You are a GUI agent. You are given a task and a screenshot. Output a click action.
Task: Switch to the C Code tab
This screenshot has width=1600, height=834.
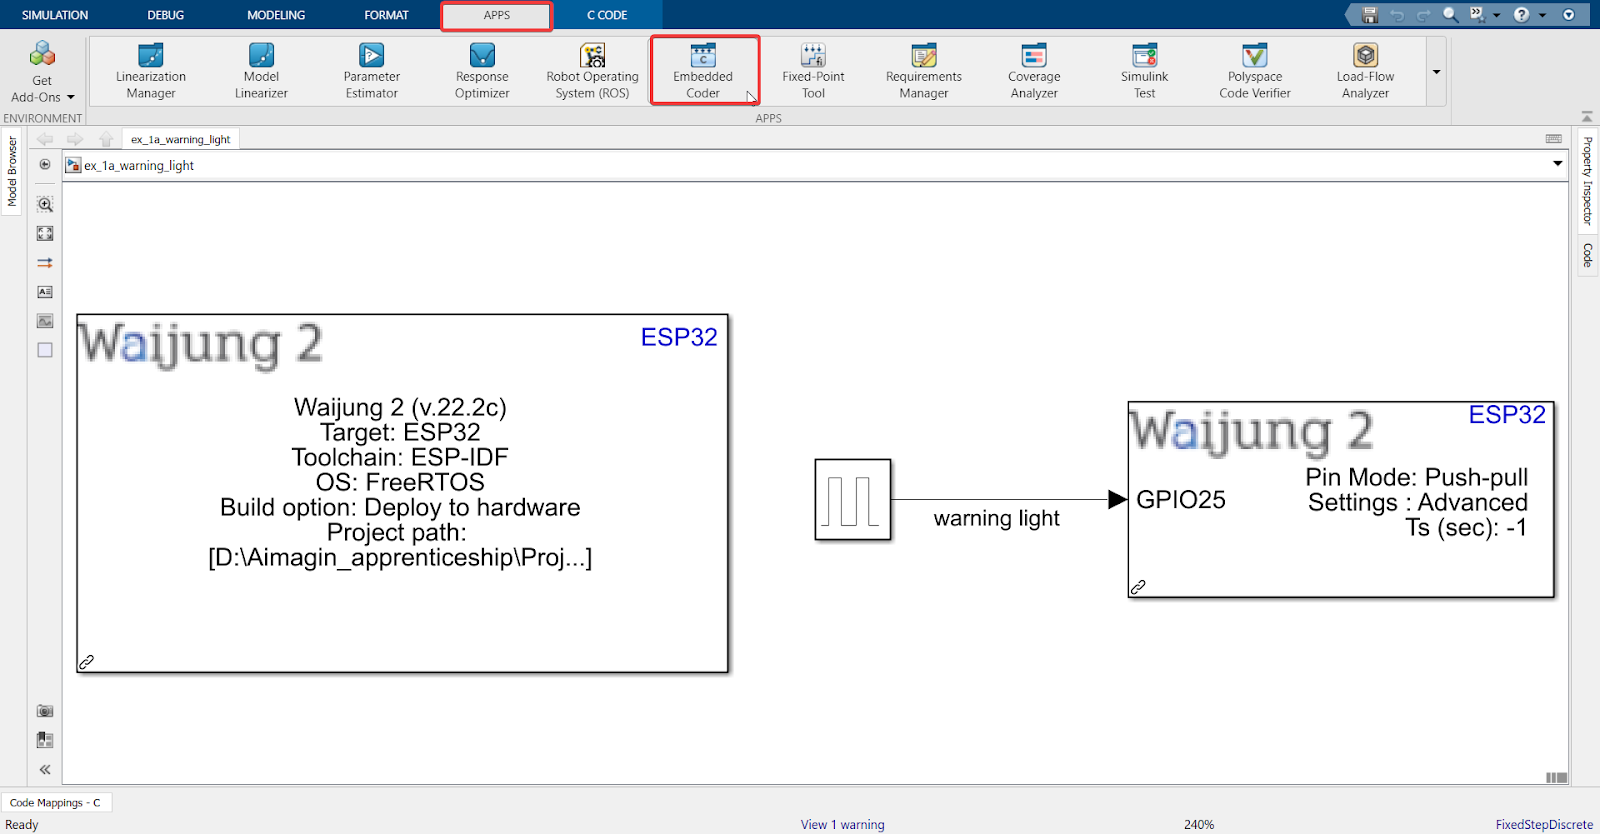point(607,15)
